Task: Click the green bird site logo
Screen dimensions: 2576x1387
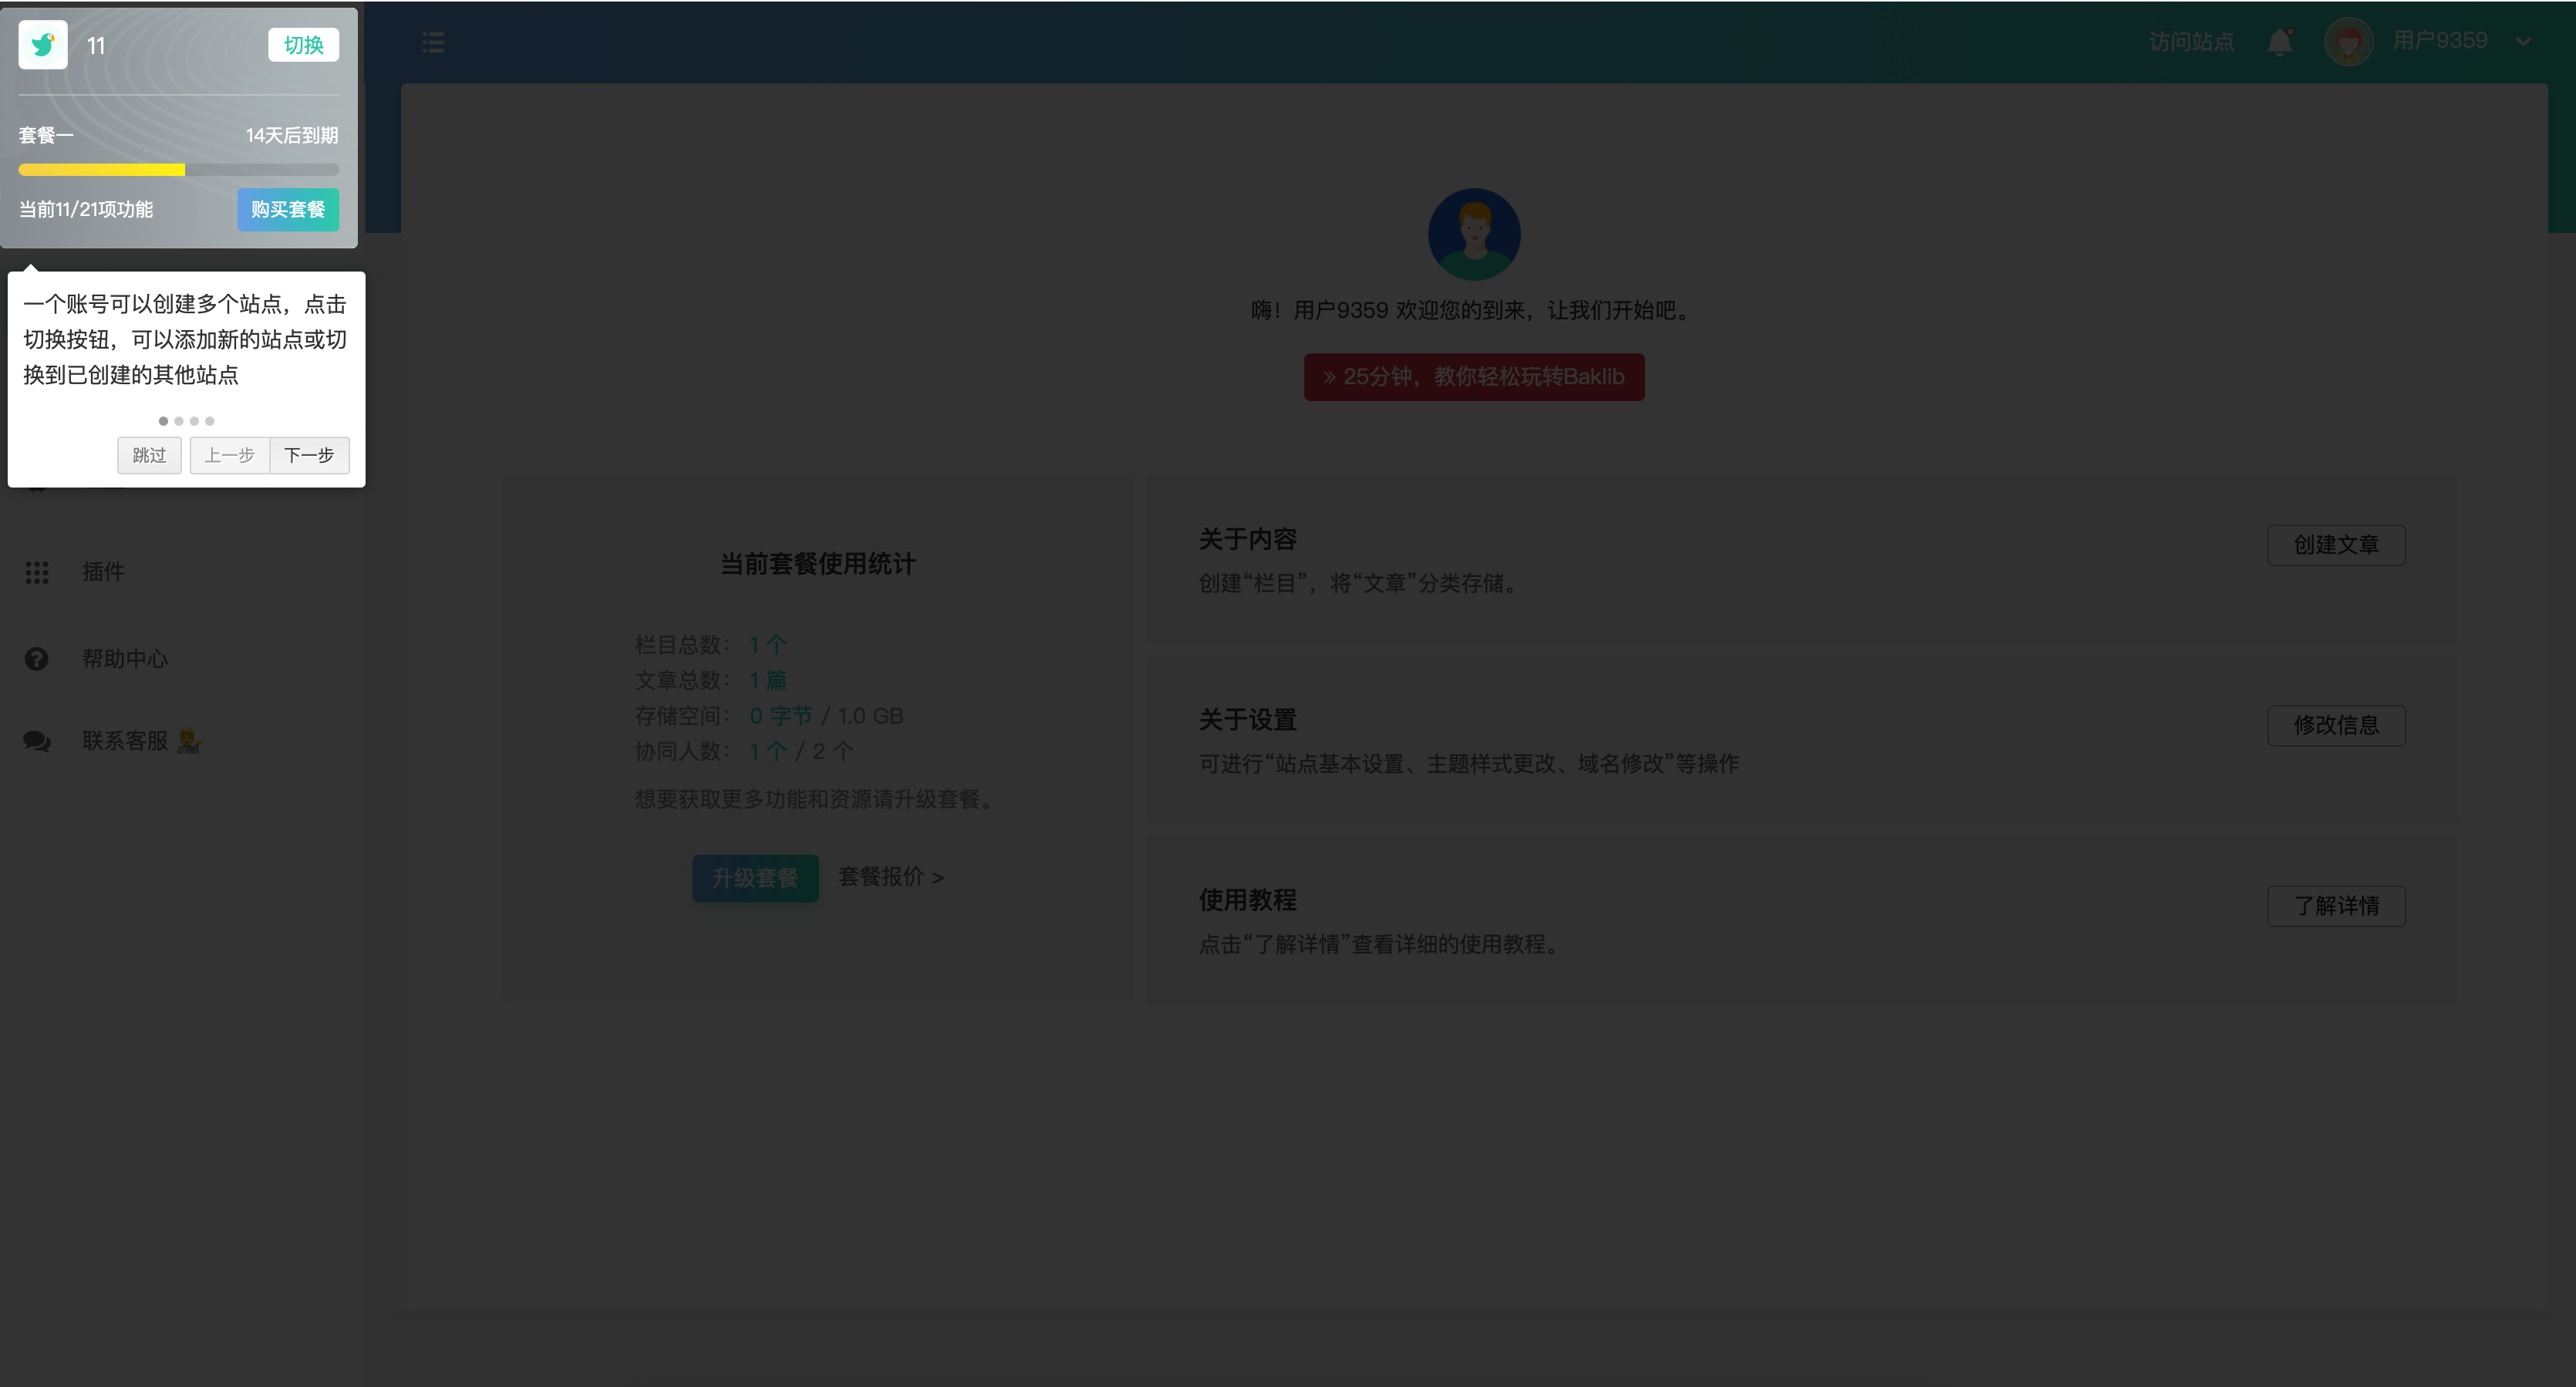Action: point(43,45)
